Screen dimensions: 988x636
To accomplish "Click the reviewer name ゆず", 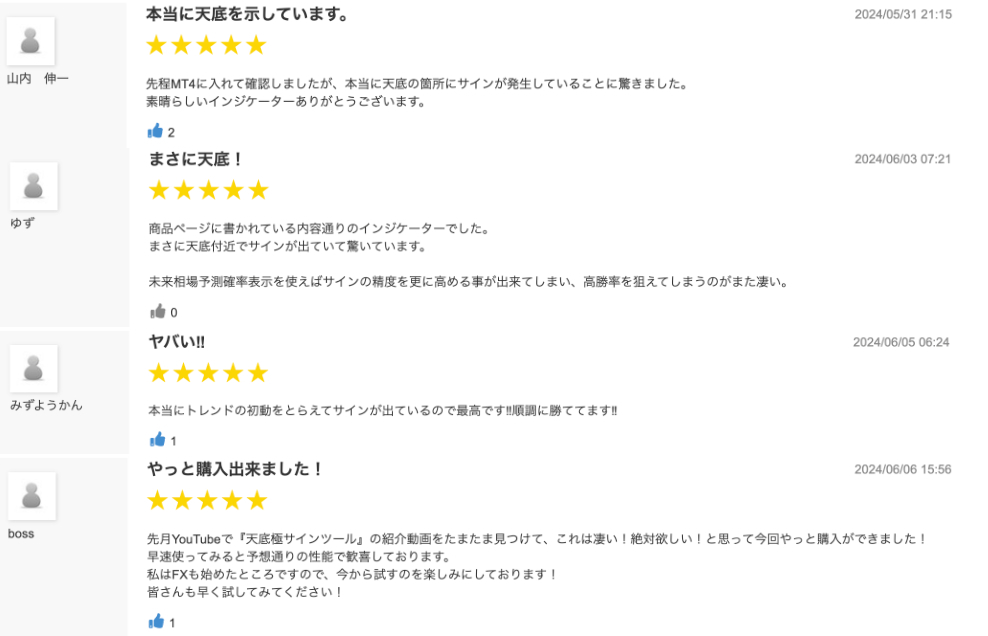I will (x=22, y=223).
